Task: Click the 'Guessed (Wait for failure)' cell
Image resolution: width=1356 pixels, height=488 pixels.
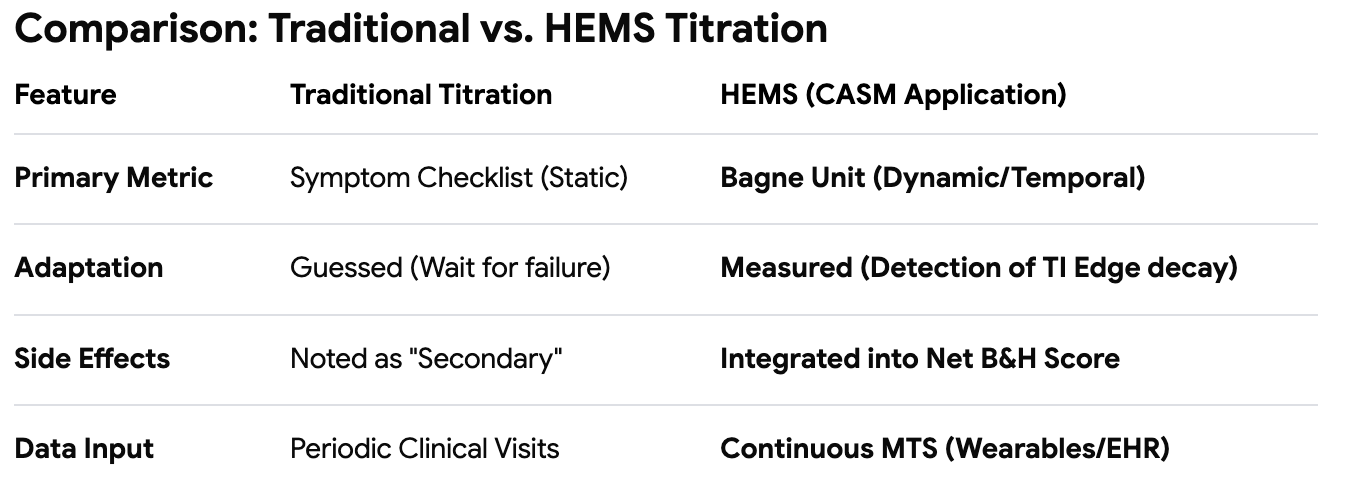Action: click(450, 268)
